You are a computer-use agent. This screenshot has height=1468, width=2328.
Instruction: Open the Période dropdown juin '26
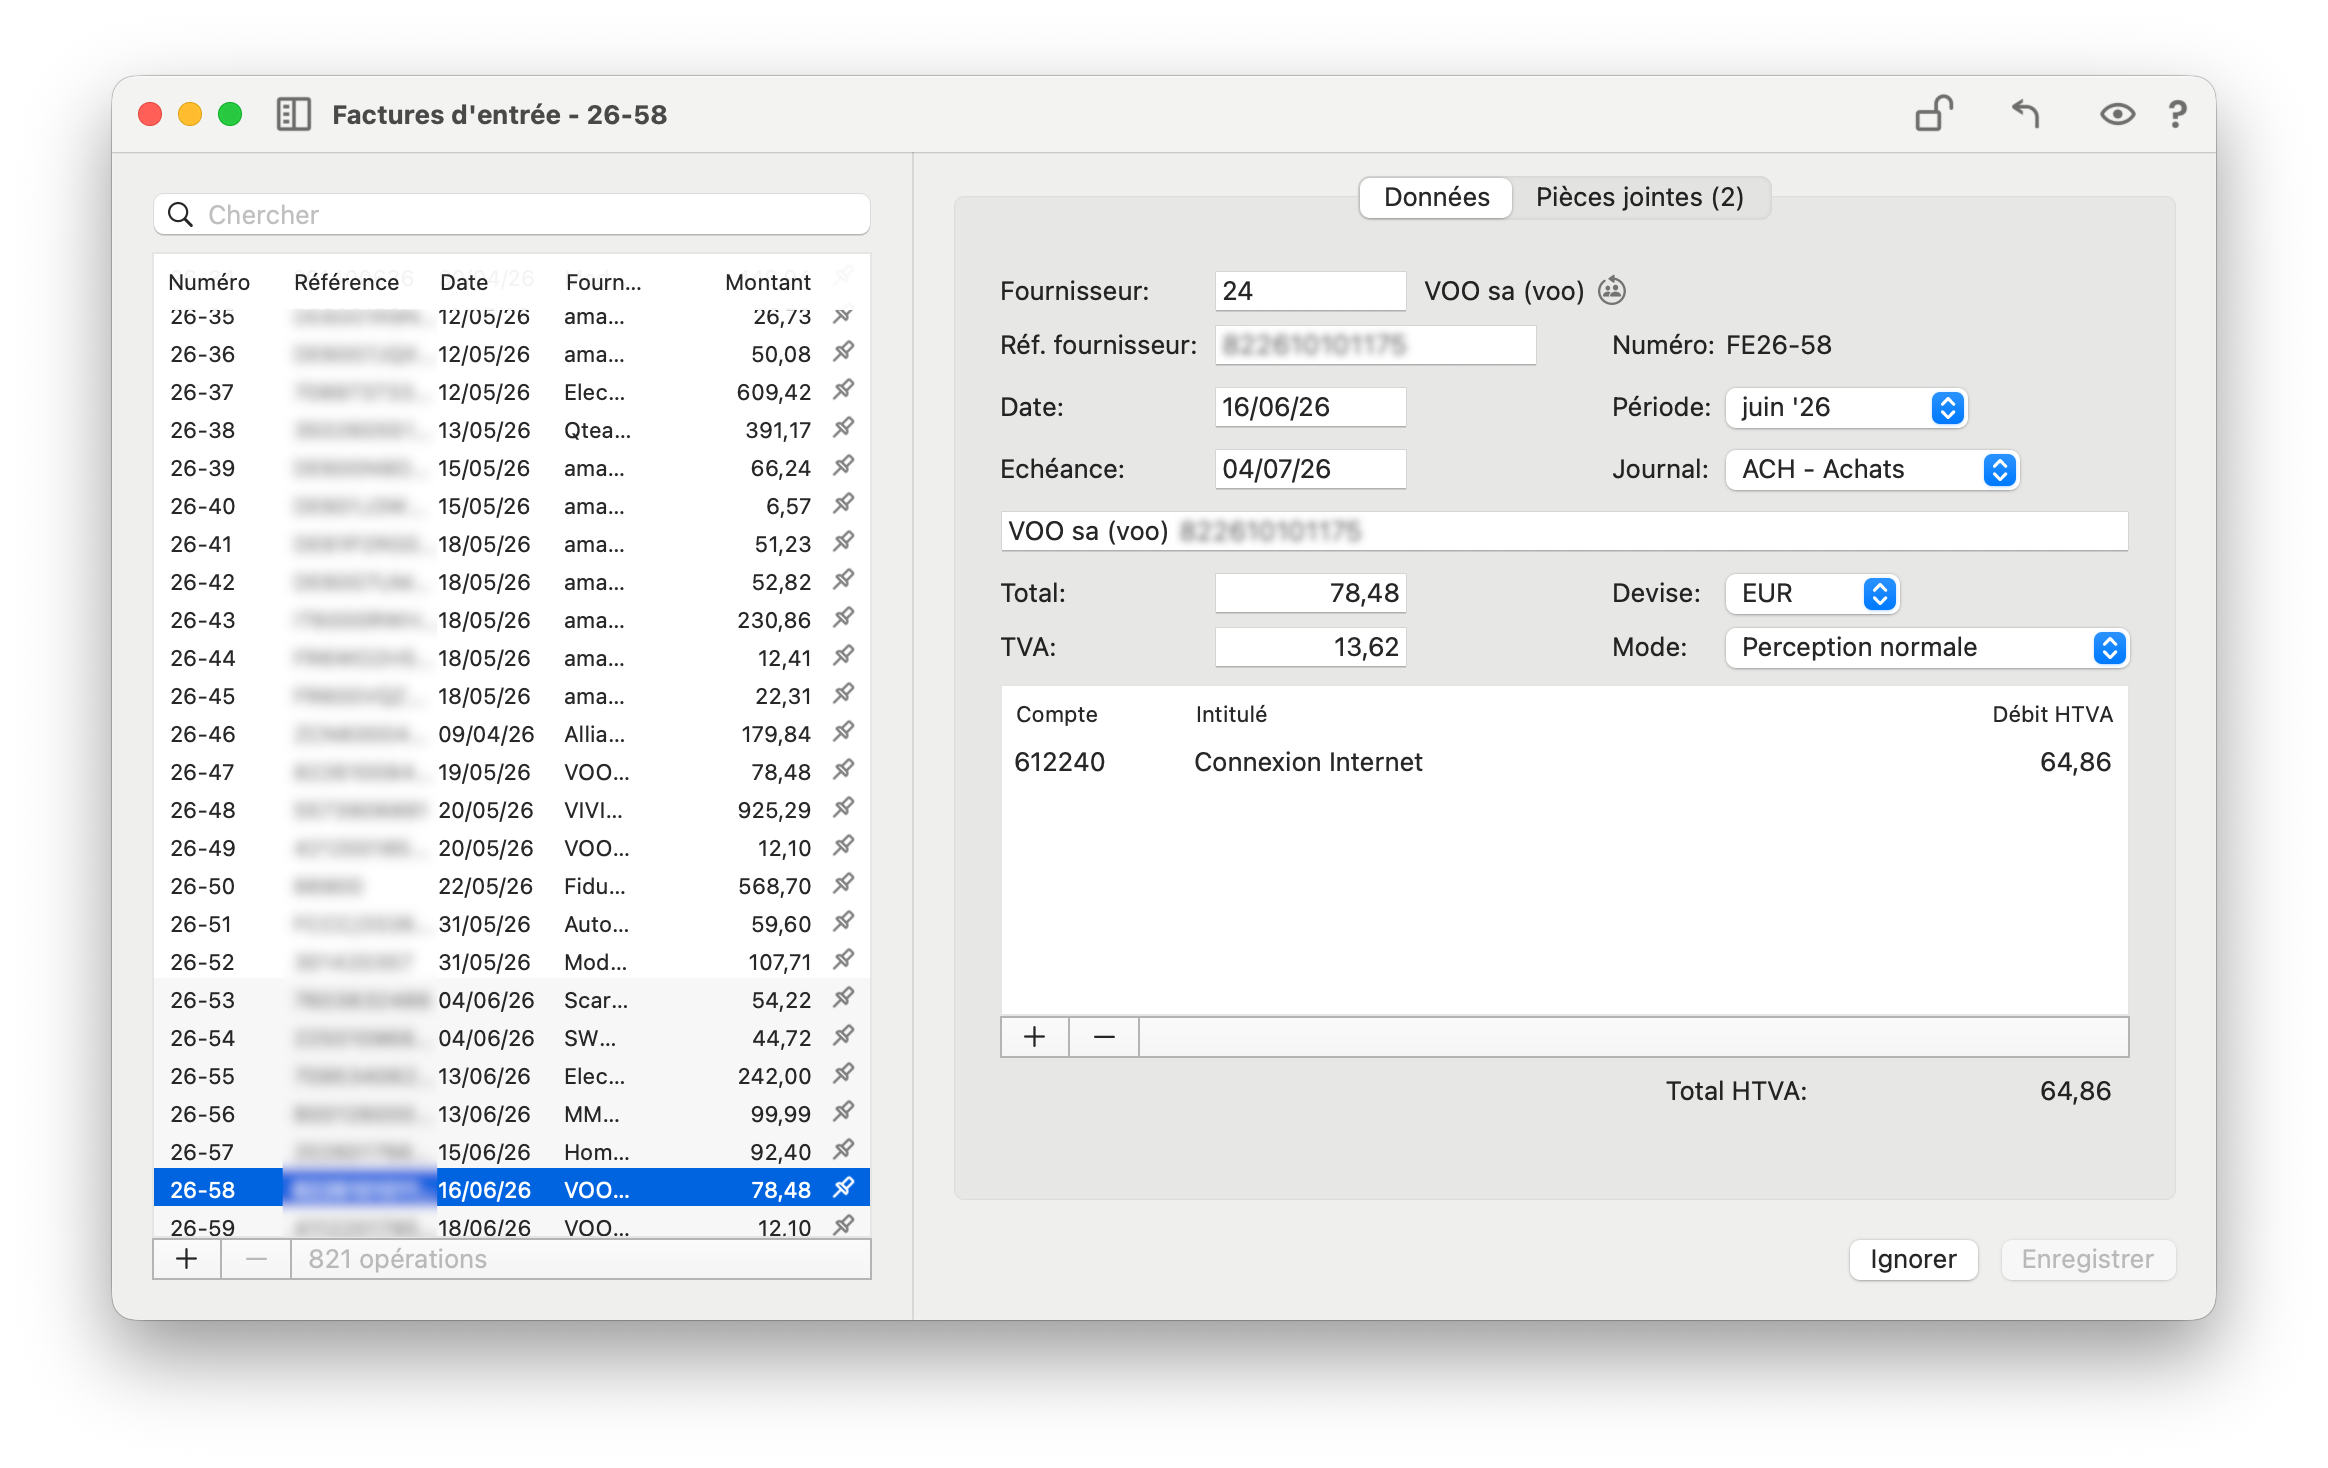coord(1846,407)
